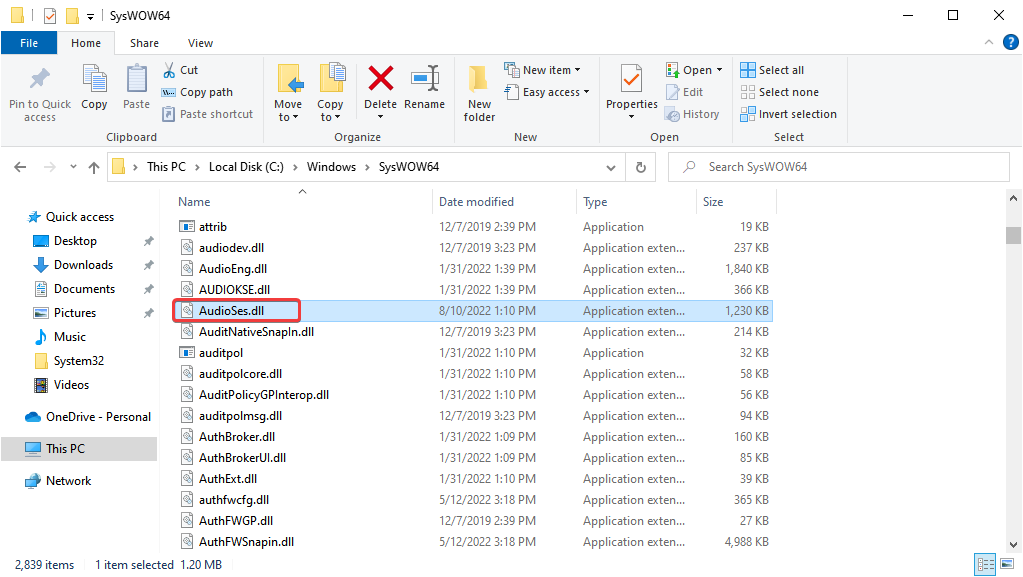The image size is (1023, 577).
Task: Open the Easy access dropdown
Action: coord(547,92)
